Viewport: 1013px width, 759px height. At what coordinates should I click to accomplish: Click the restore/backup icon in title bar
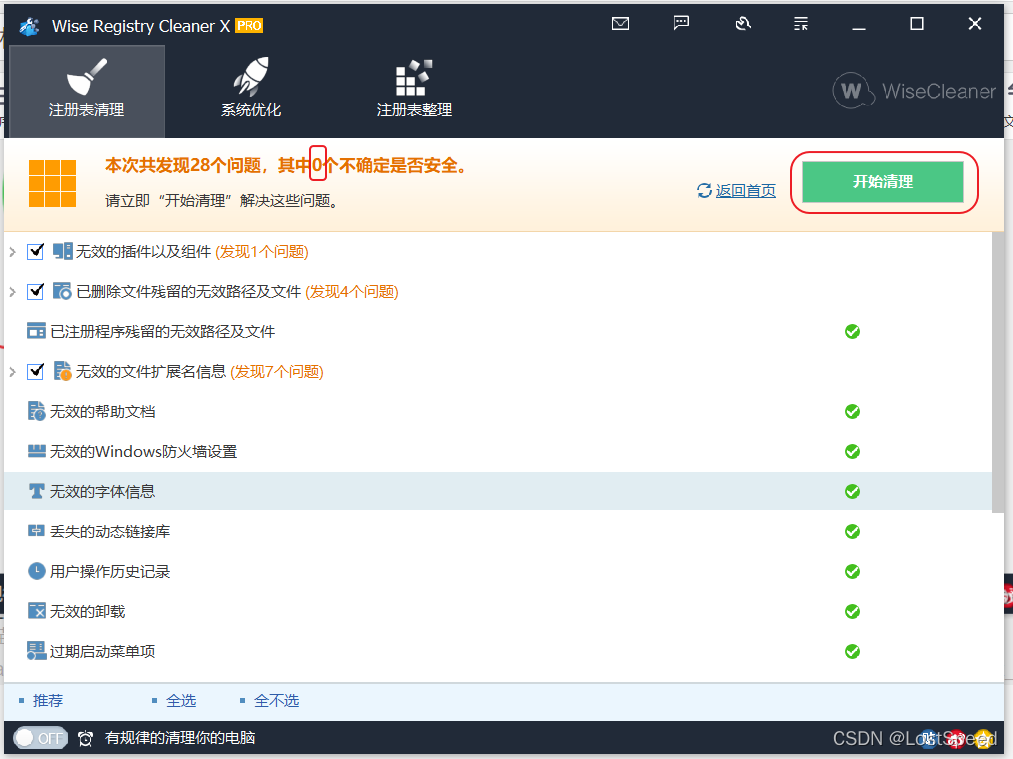(x=743, y=24)
